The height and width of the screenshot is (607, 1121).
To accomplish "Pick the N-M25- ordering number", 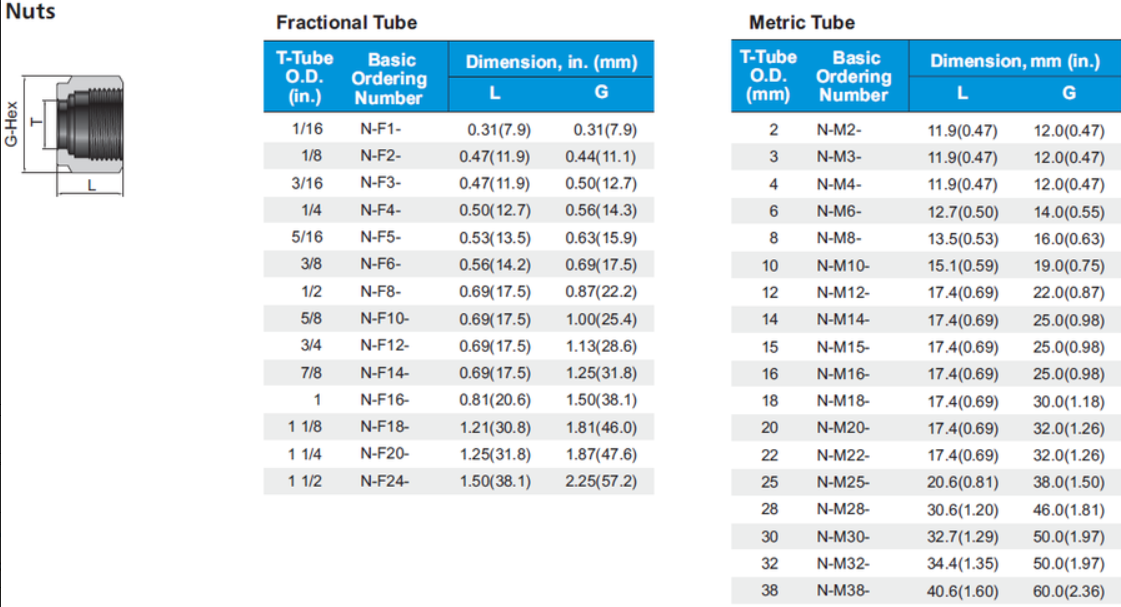I will click(x=843, y=482).
